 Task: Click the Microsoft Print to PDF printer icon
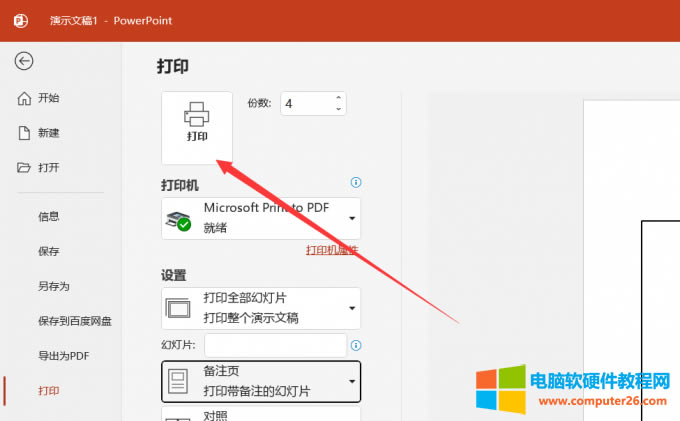point(178,218)
